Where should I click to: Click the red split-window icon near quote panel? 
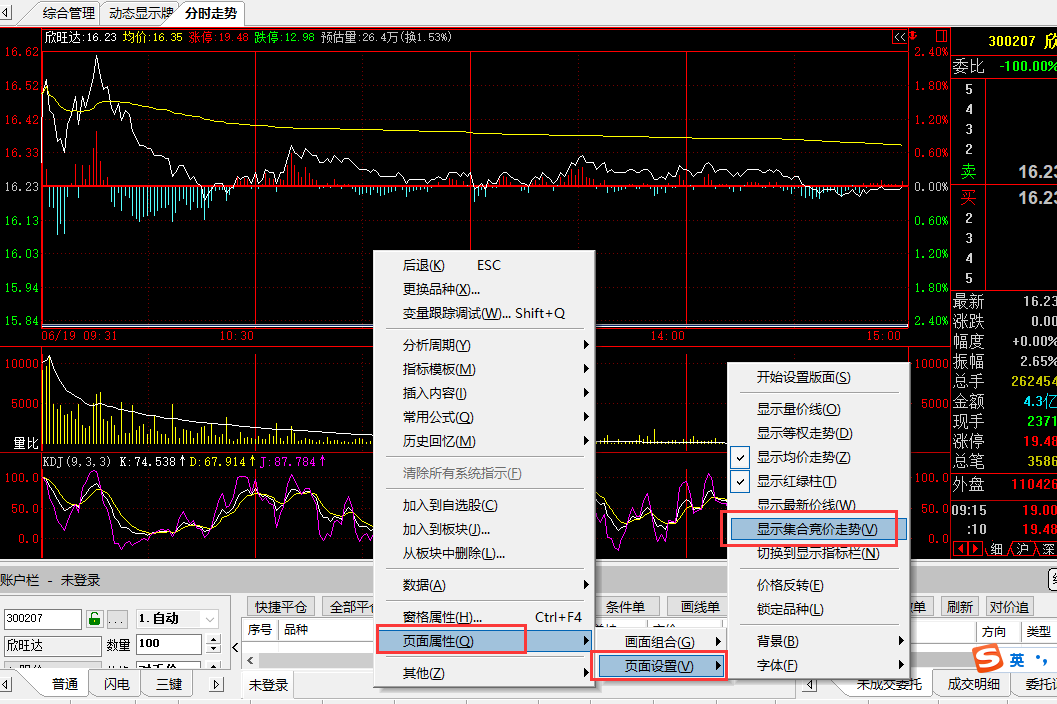pos(940,37)
